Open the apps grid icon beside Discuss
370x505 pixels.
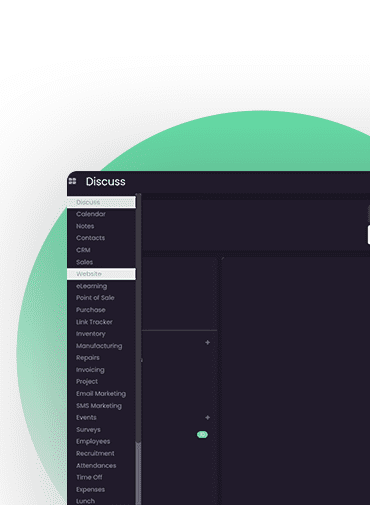pos(72,181)
